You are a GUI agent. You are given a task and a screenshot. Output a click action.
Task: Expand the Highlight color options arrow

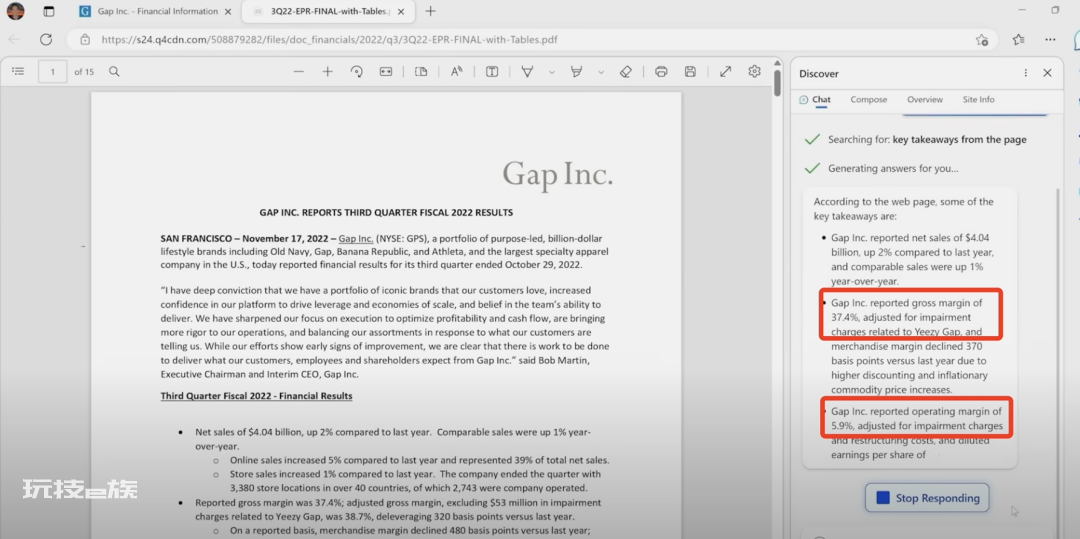tap(601, 72)
